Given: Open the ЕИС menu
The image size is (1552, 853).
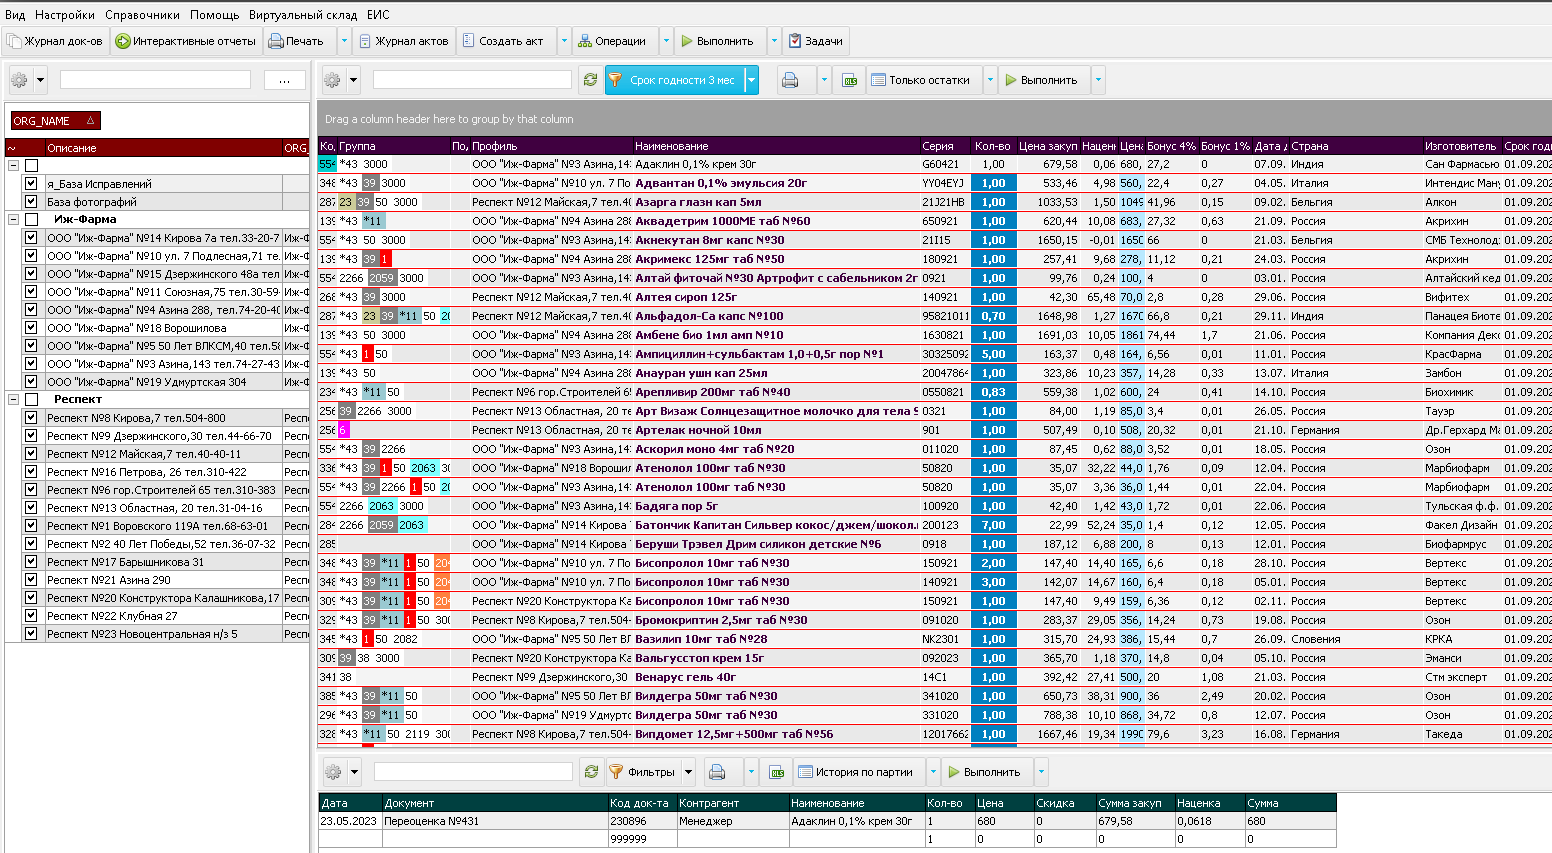Looking at the screenshot, I should coord(378,15).
